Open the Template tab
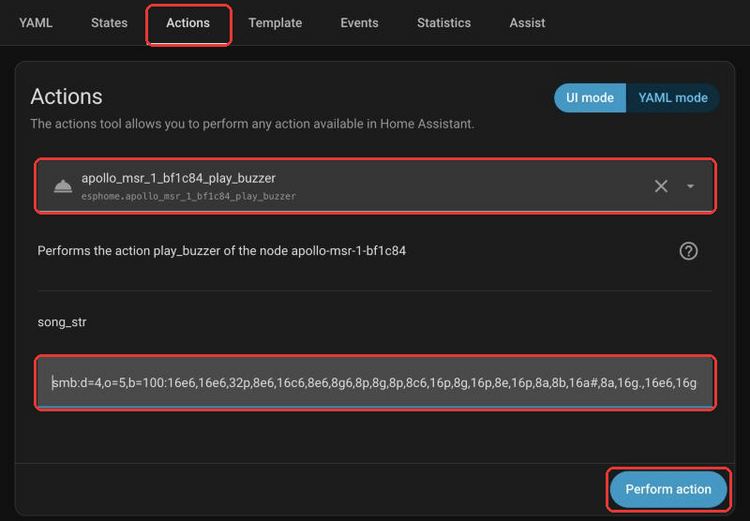Screen dimensions: 750x521 [275, 22]
